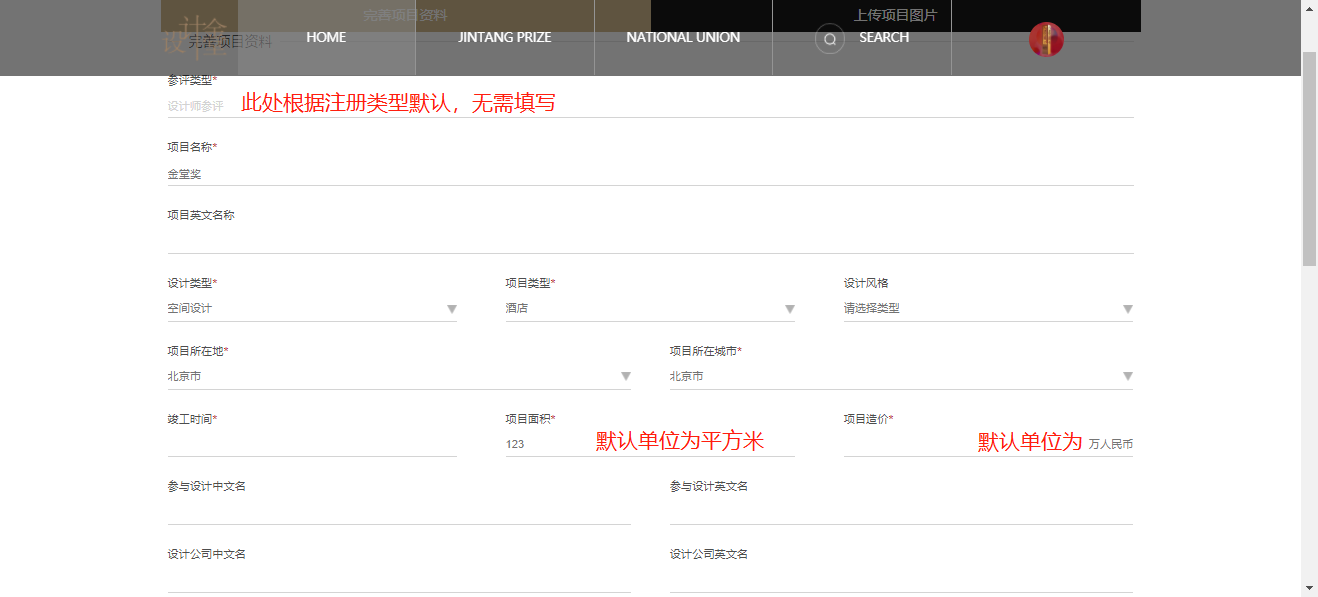Expand the 设计类型 dropdown showing 空间设计
The height and width of the screenshot is (597, 1318).
coord(312,309)
